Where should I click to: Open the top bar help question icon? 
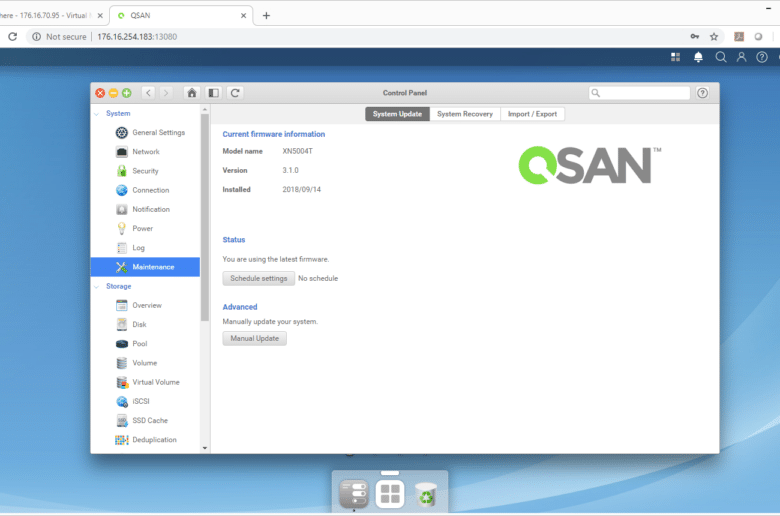pos(762,57)
